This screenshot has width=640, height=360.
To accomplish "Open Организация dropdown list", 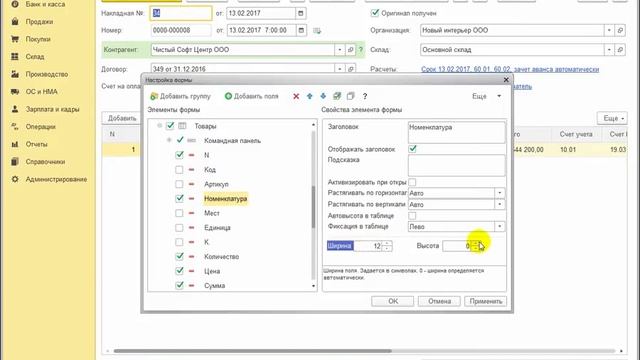I will click(x=609, y=30).
